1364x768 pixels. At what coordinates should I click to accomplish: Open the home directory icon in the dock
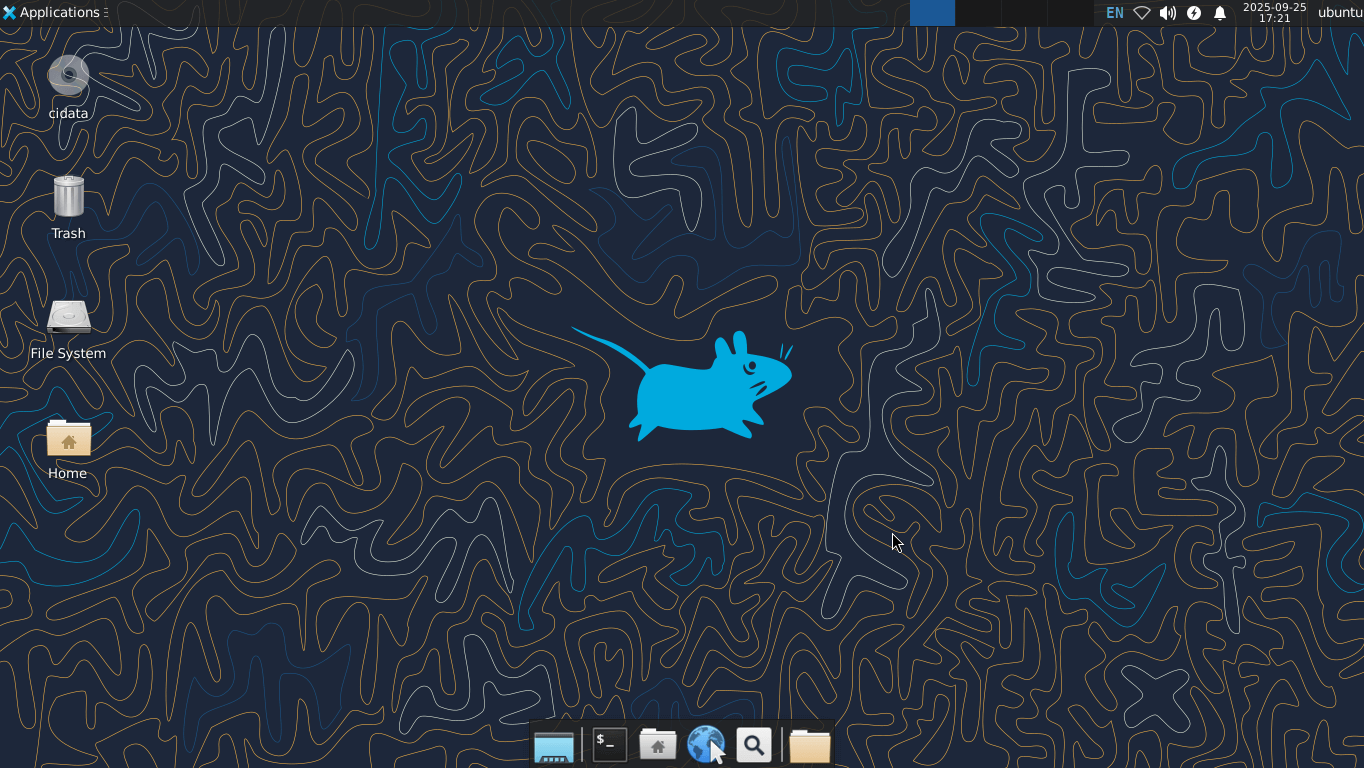pos(657,744)
